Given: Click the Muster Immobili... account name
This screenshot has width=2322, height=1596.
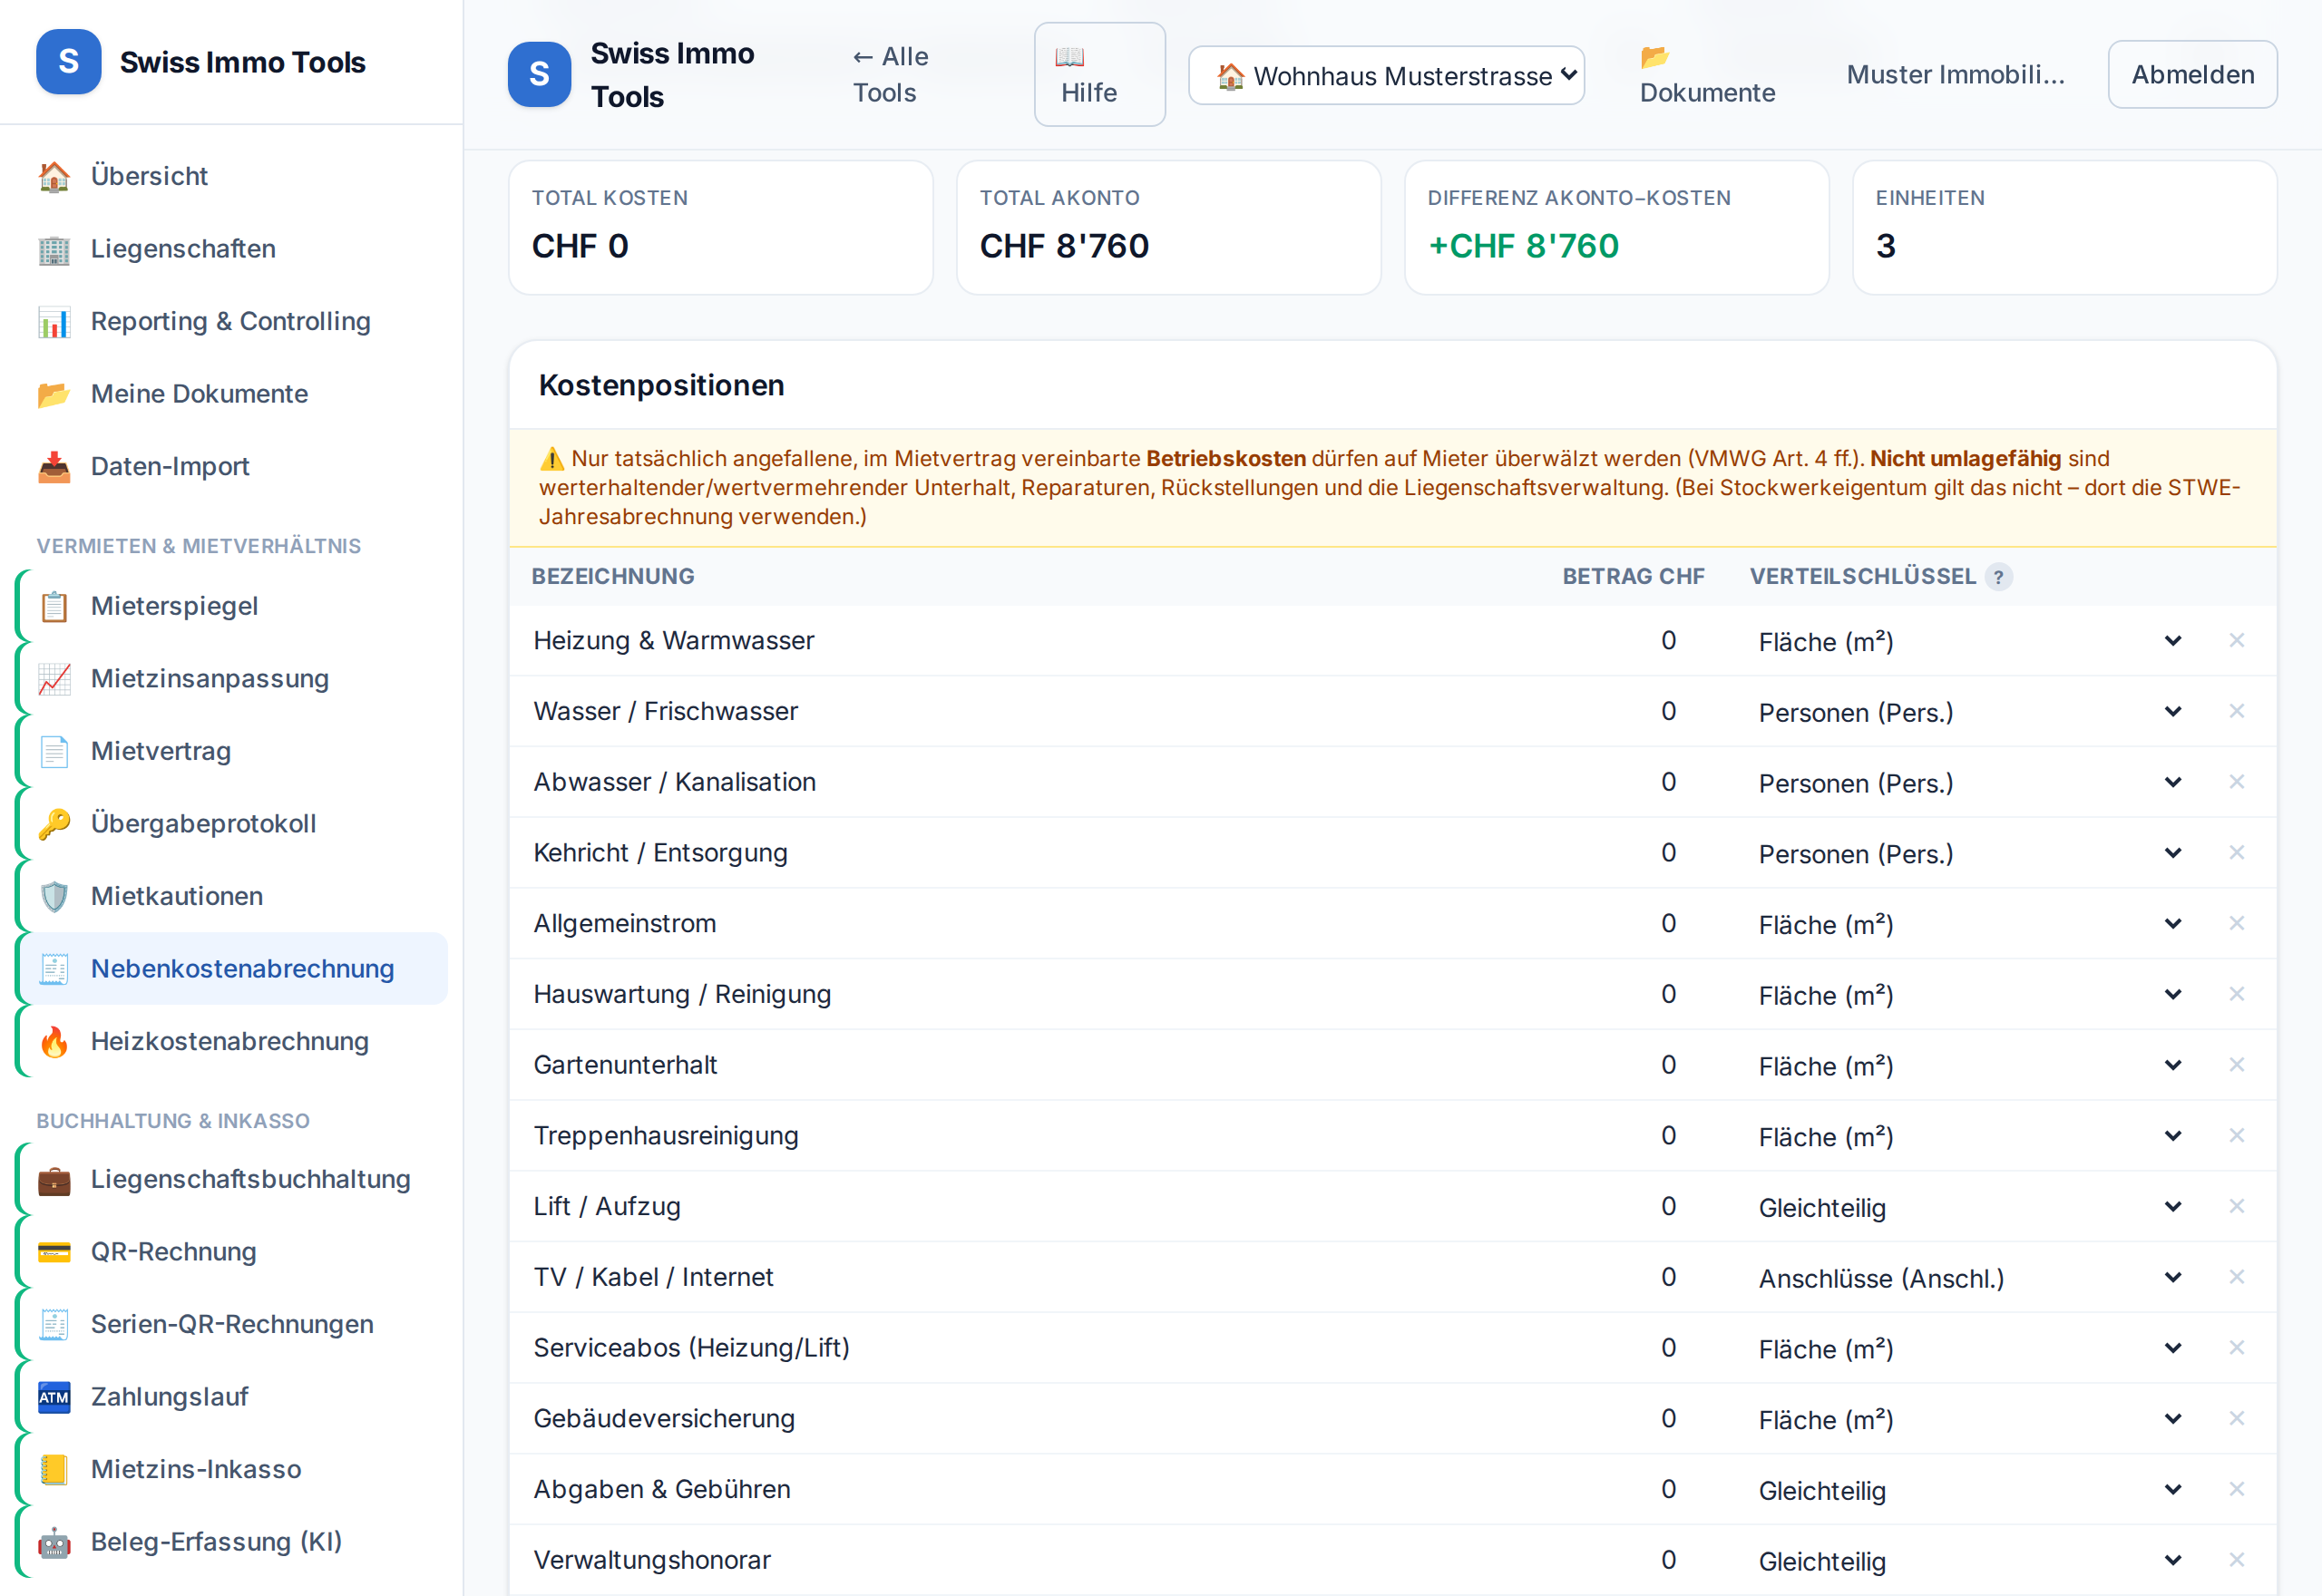Looking at the screenshot, I should pyautogui.click(x=1954, y=75).
